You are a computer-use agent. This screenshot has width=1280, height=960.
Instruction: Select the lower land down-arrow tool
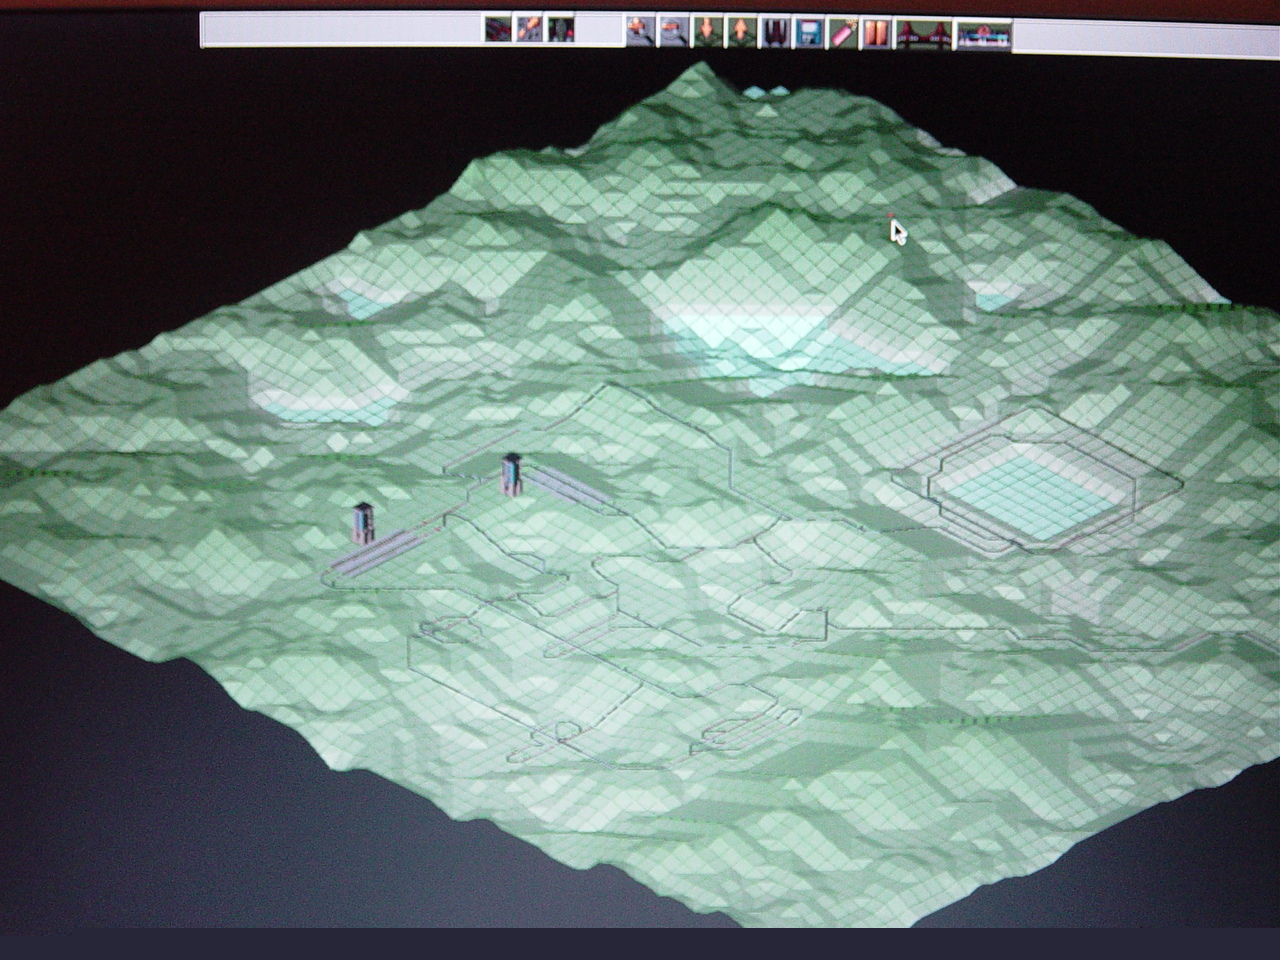tap(708, 31)
